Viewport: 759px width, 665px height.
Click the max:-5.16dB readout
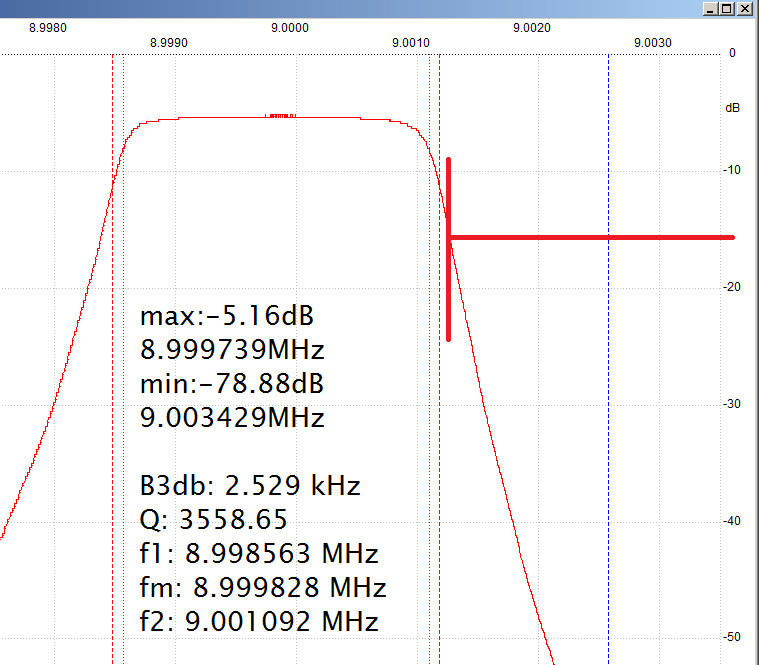227,316
